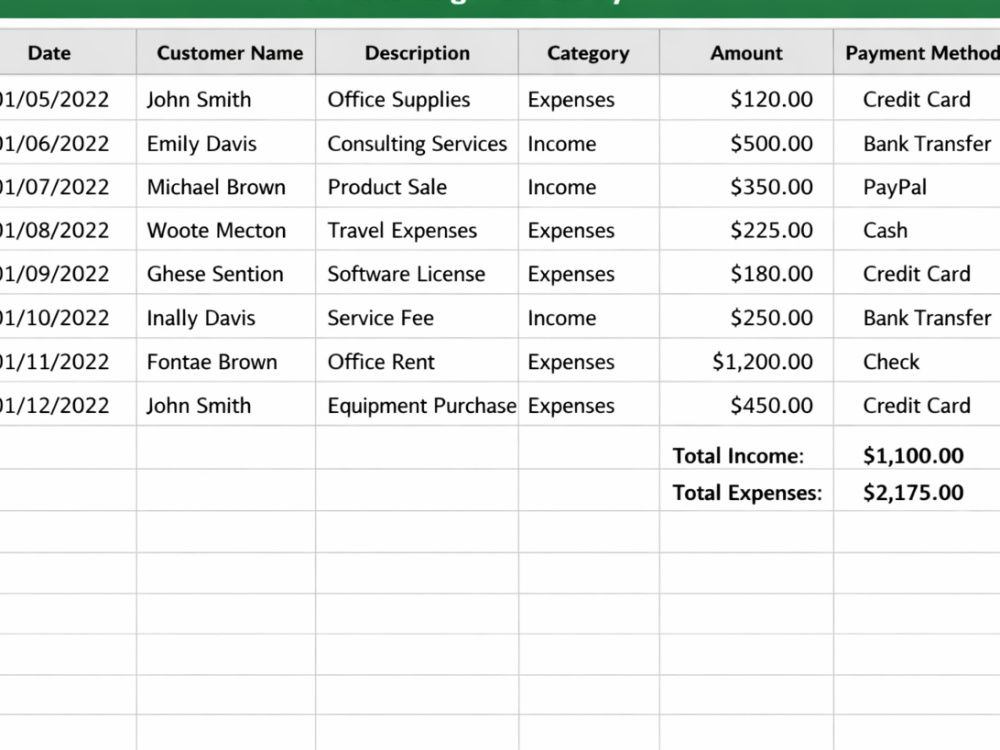This screenshot has height=750, width=1000.
Task: Click the $1,100.00 total income value
Action: [913, 455]
